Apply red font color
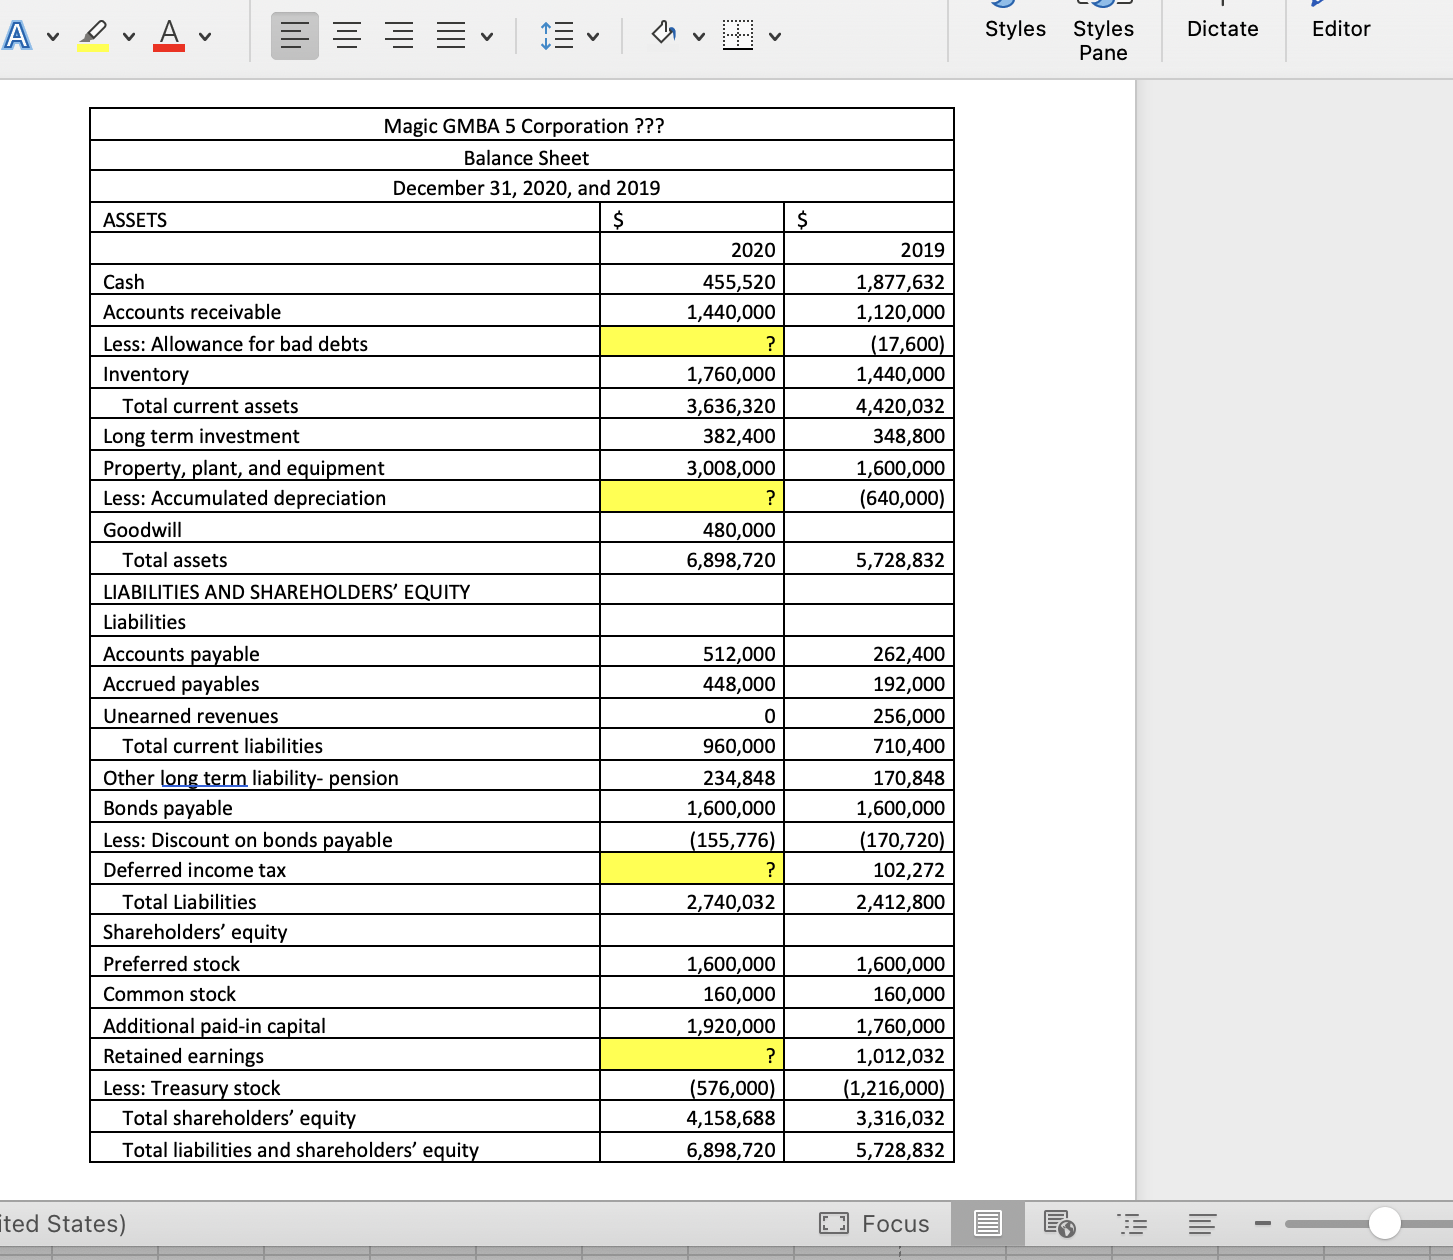 169,36
